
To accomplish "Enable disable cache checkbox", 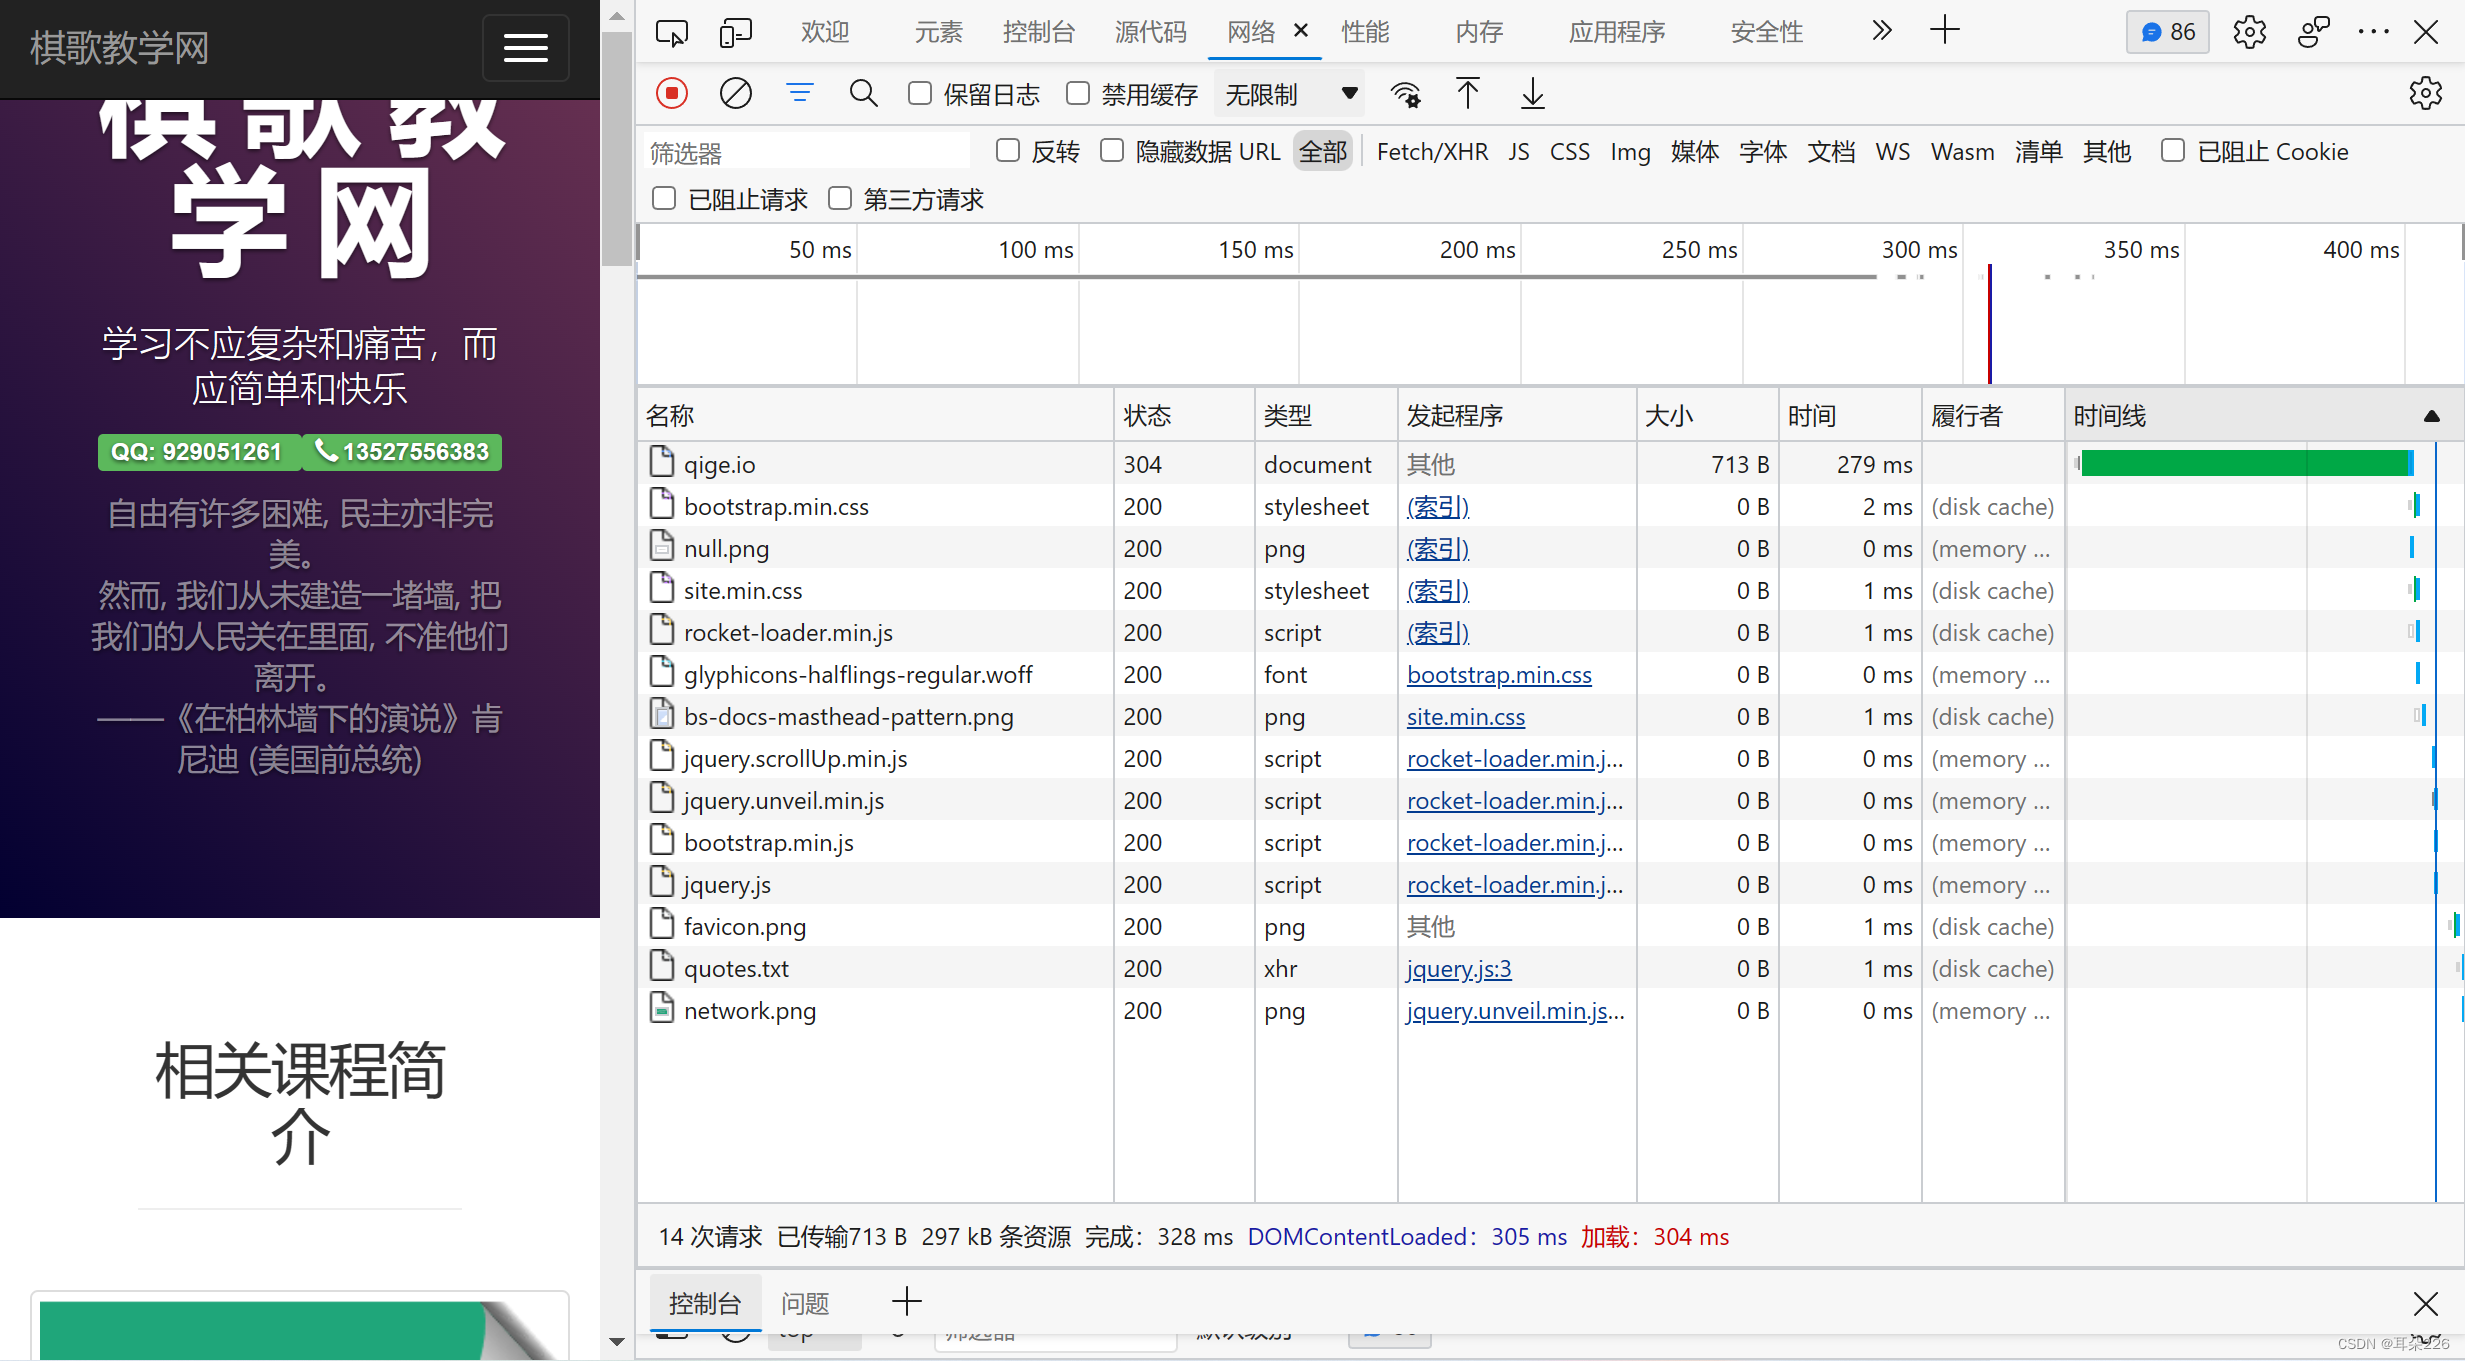I will 1078,94.
